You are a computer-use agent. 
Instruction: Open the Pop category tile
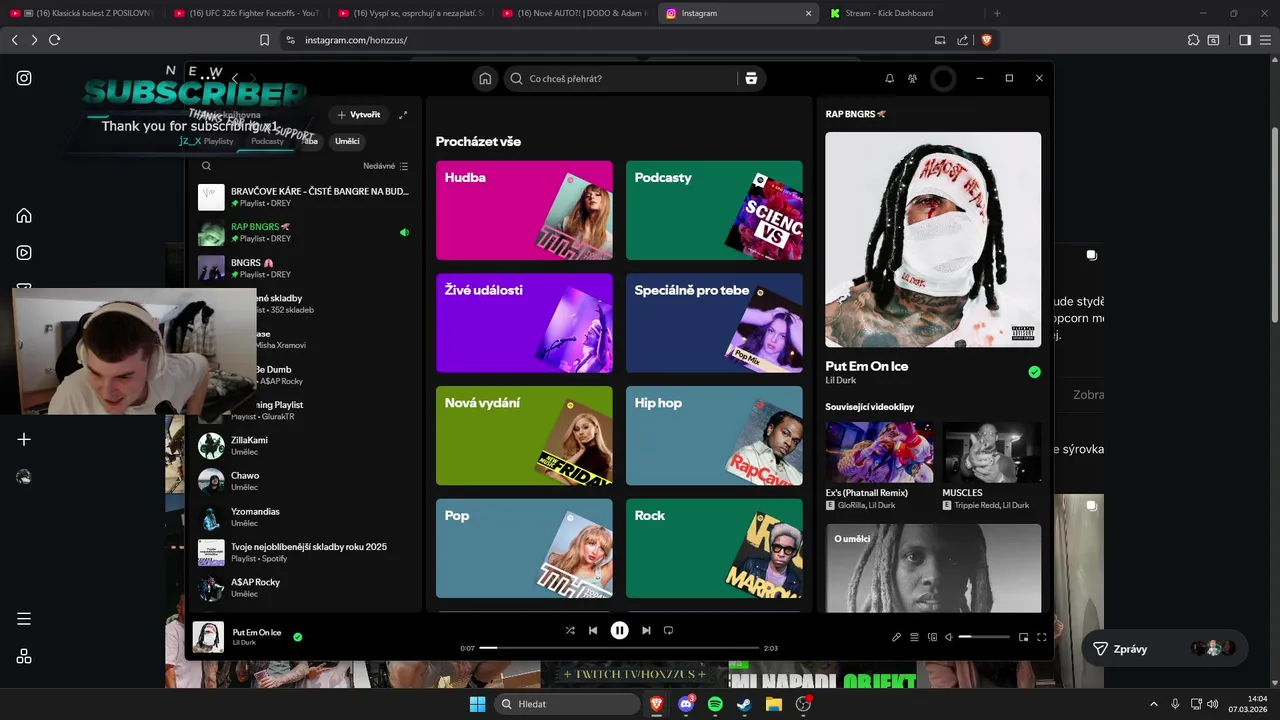click(x=524, y=548)
